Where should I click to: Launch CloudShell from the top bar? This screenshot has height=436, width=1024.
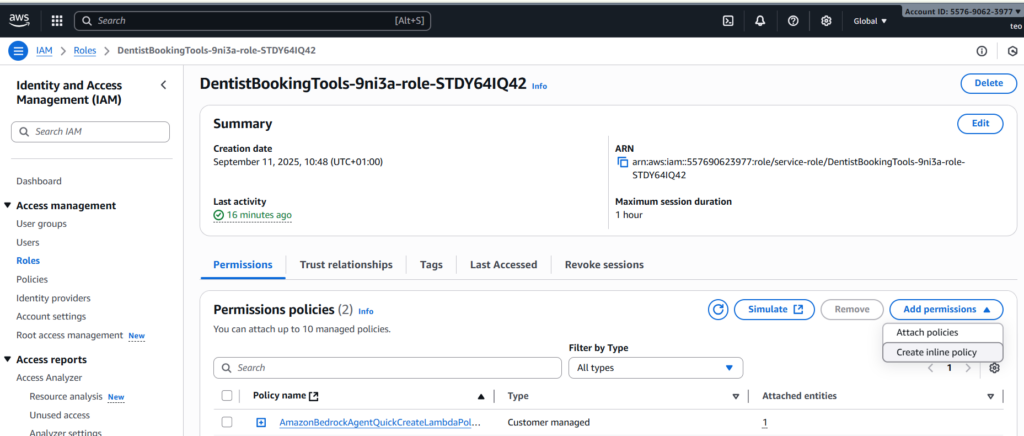[x=729, y=20]
